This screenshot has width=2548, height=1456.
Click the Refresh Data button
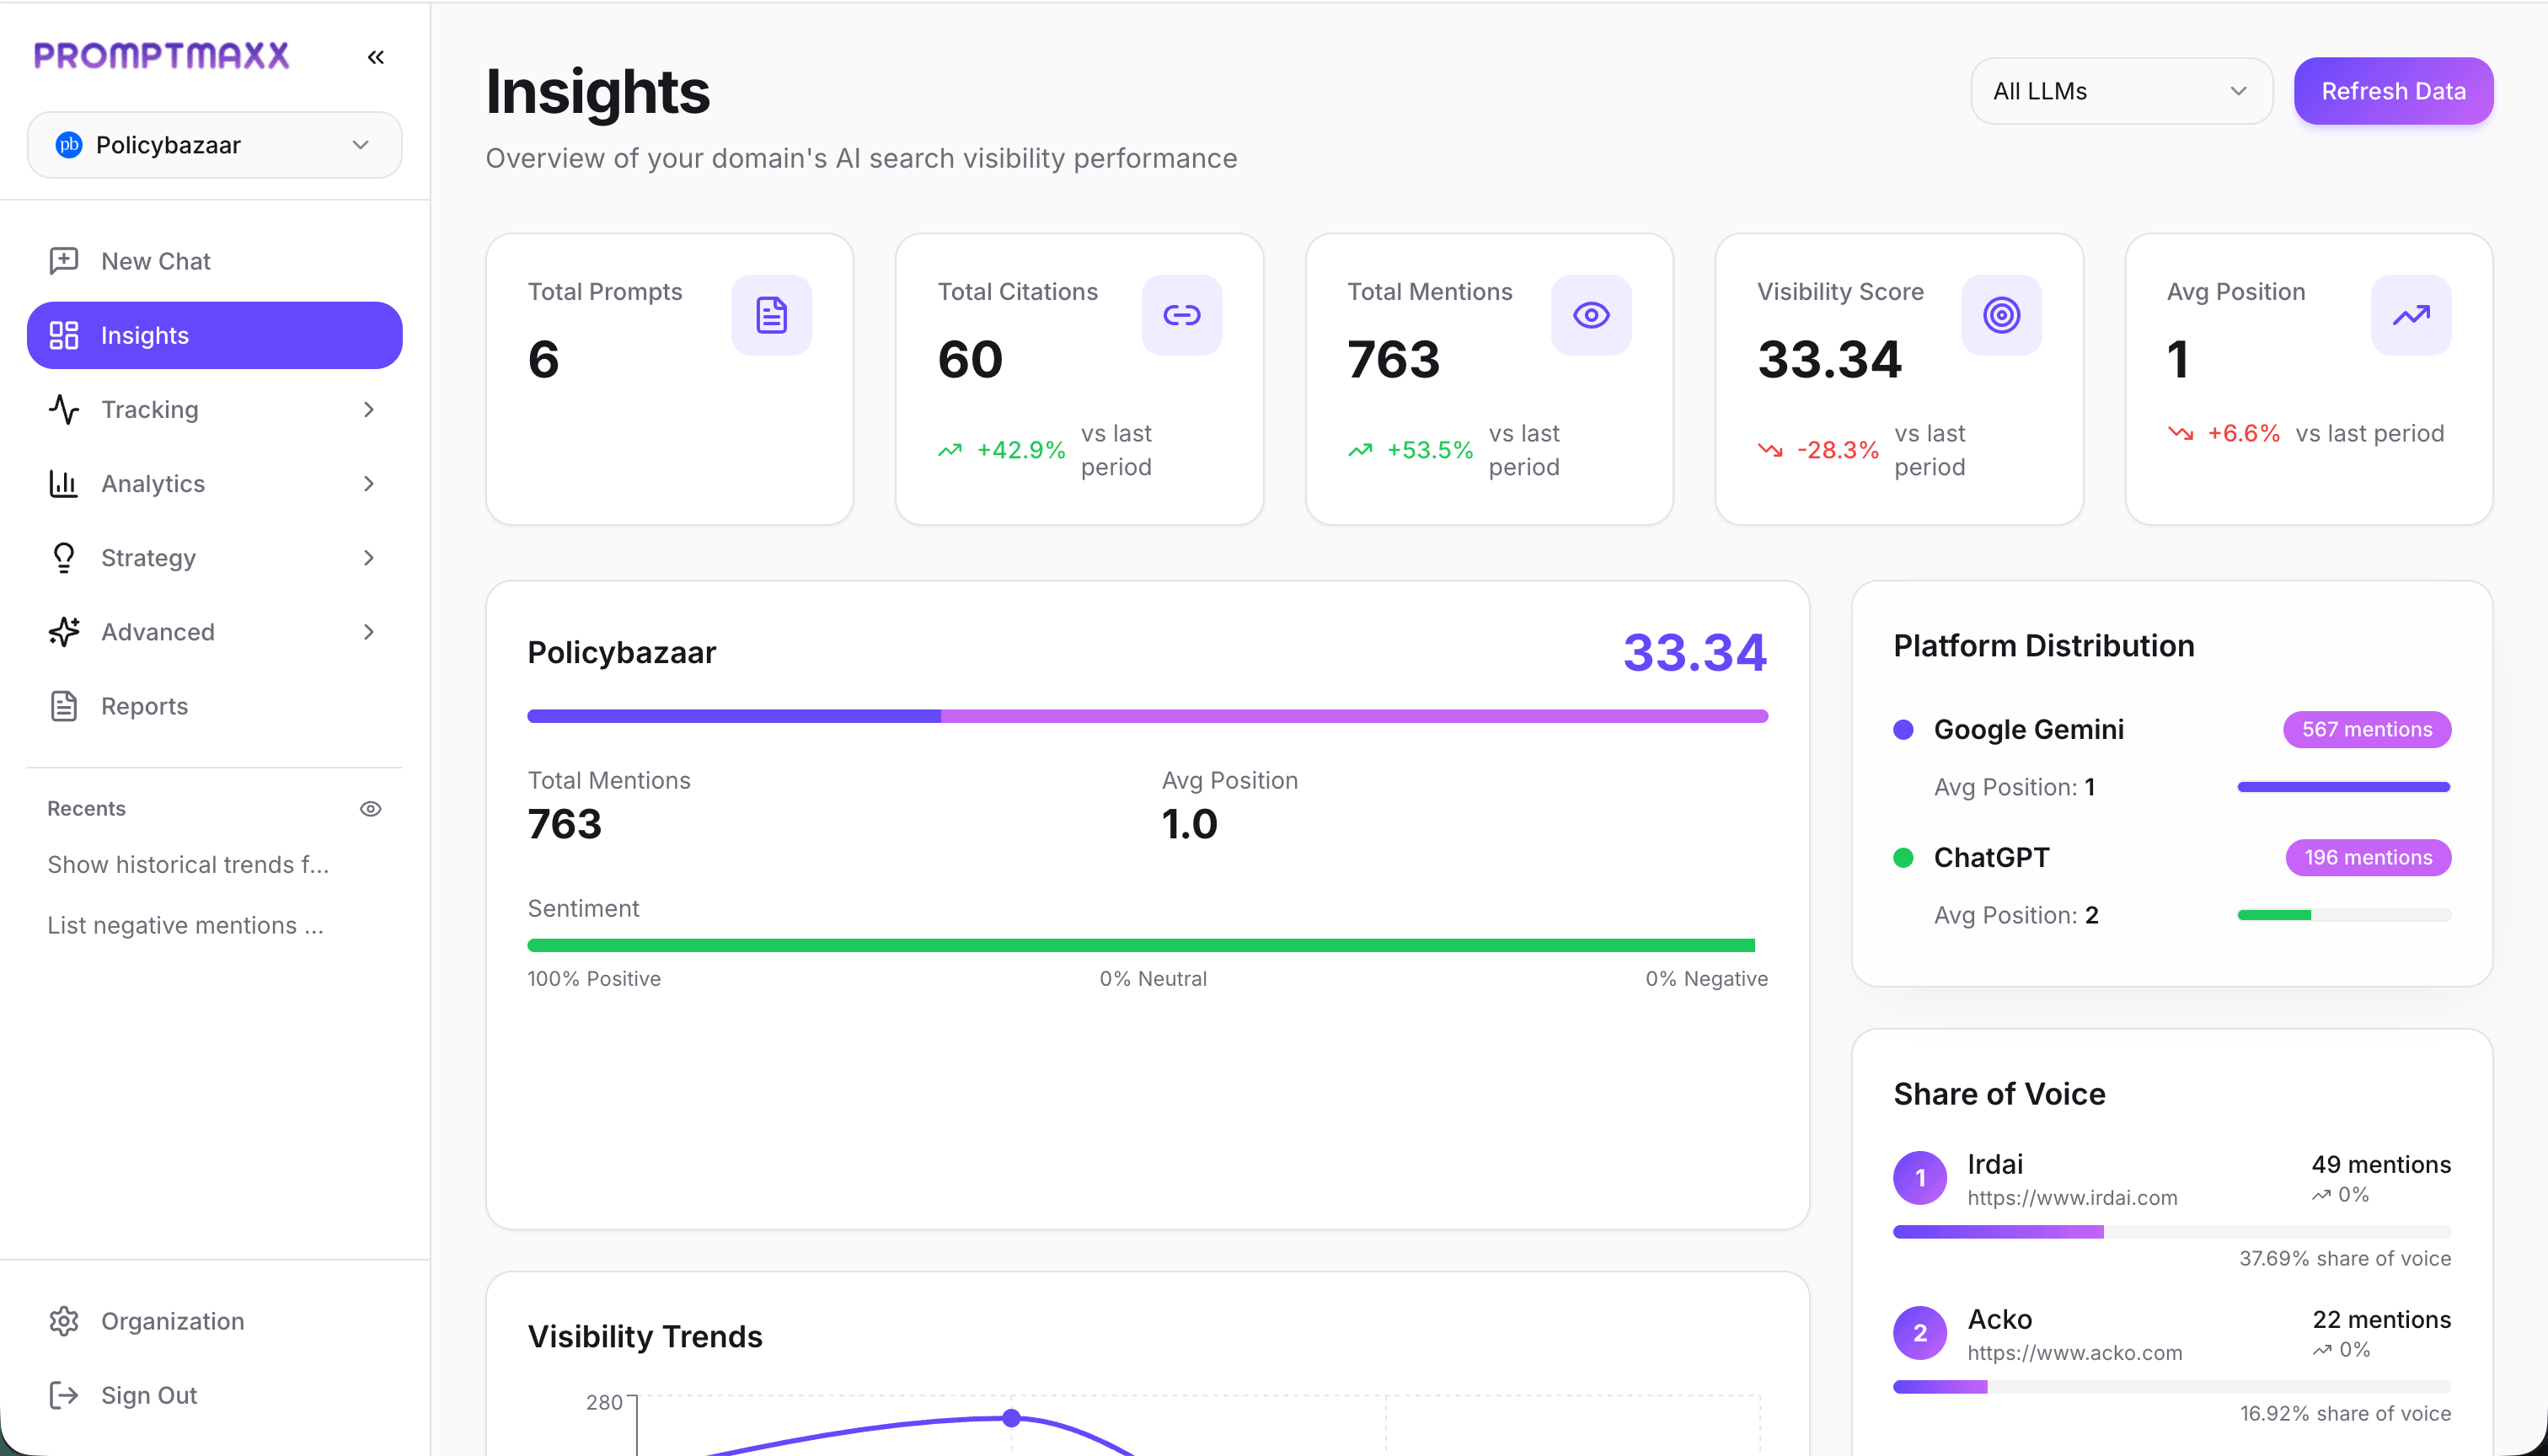click(x=2394, y=91)
